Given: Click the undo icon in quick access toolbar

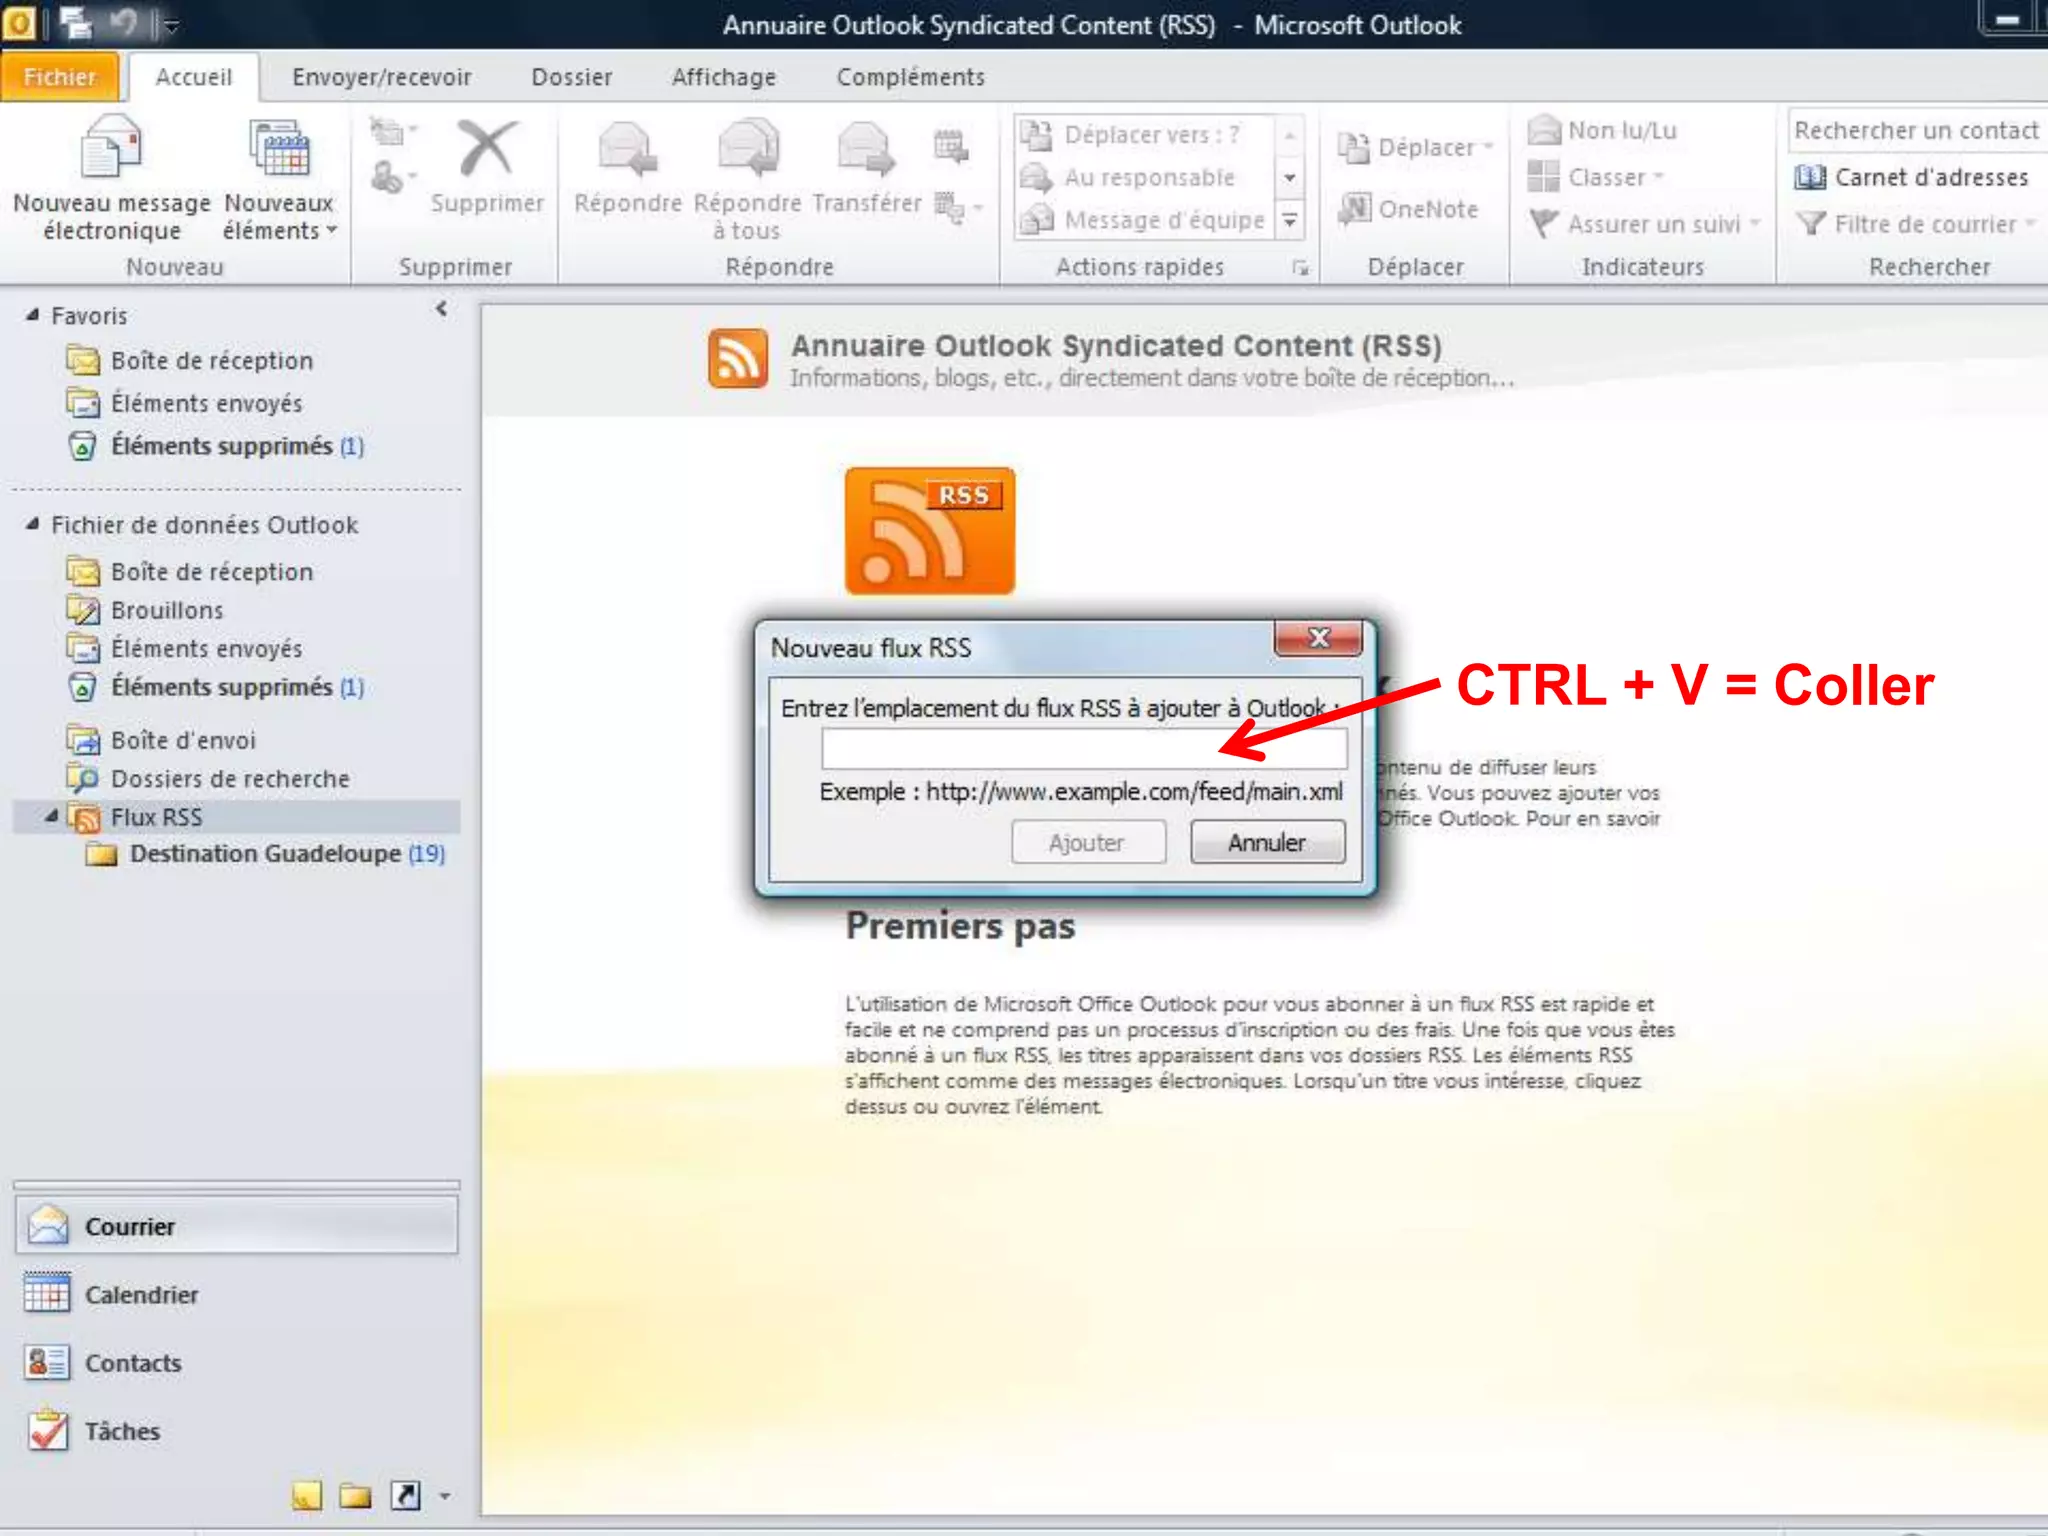Looking at the screenshot, I should point(124,22).
